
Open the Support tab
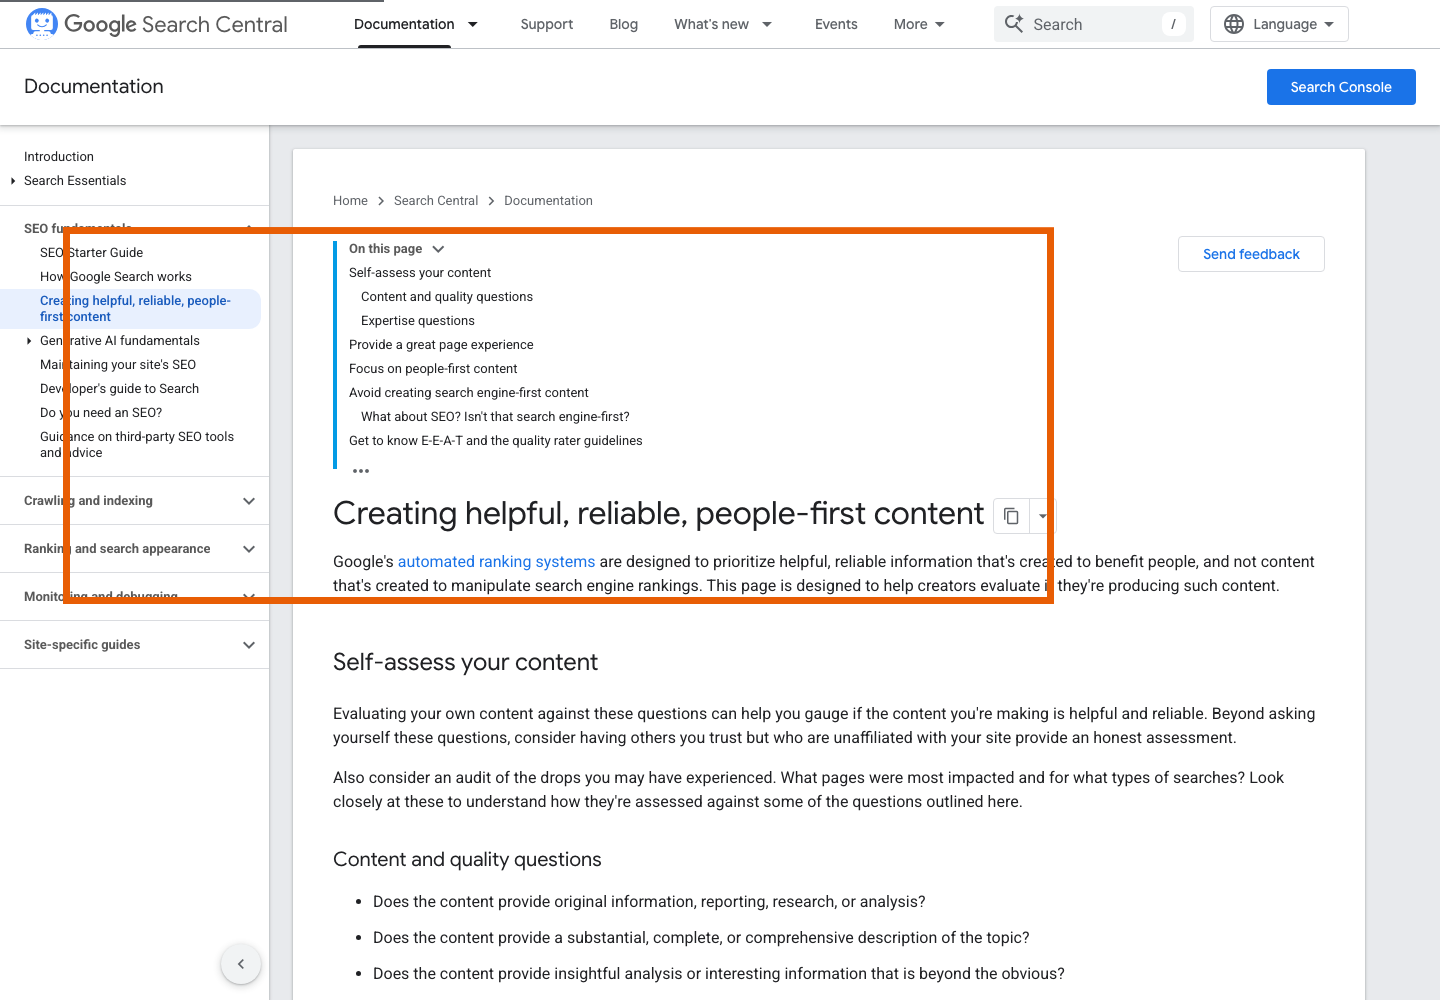tap(547, 24)
